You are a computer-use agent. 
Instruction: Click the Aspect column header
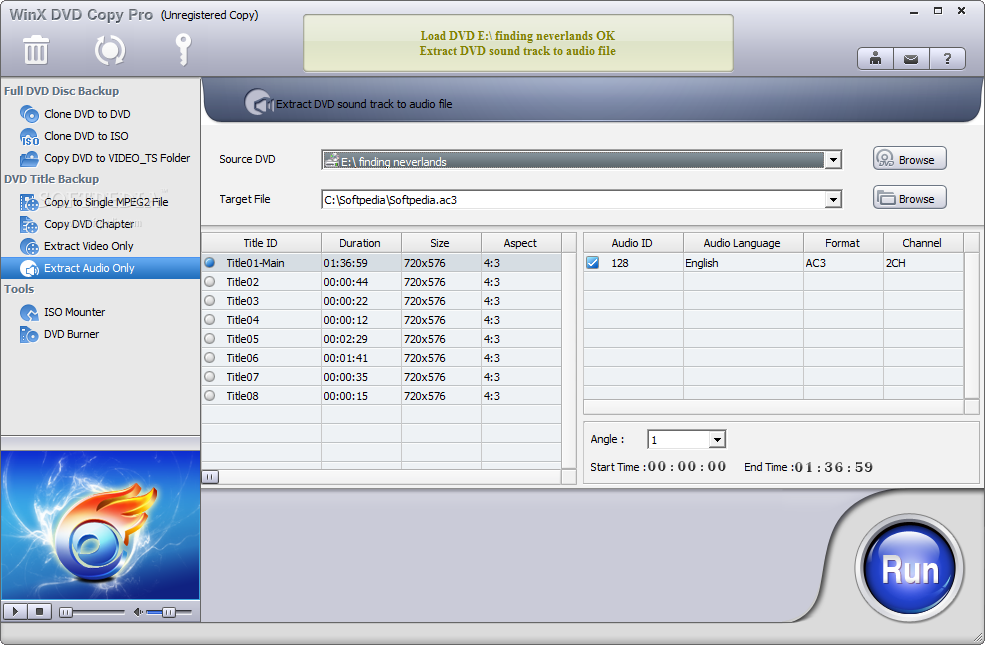pyautogui.click(x=521, y=243)
